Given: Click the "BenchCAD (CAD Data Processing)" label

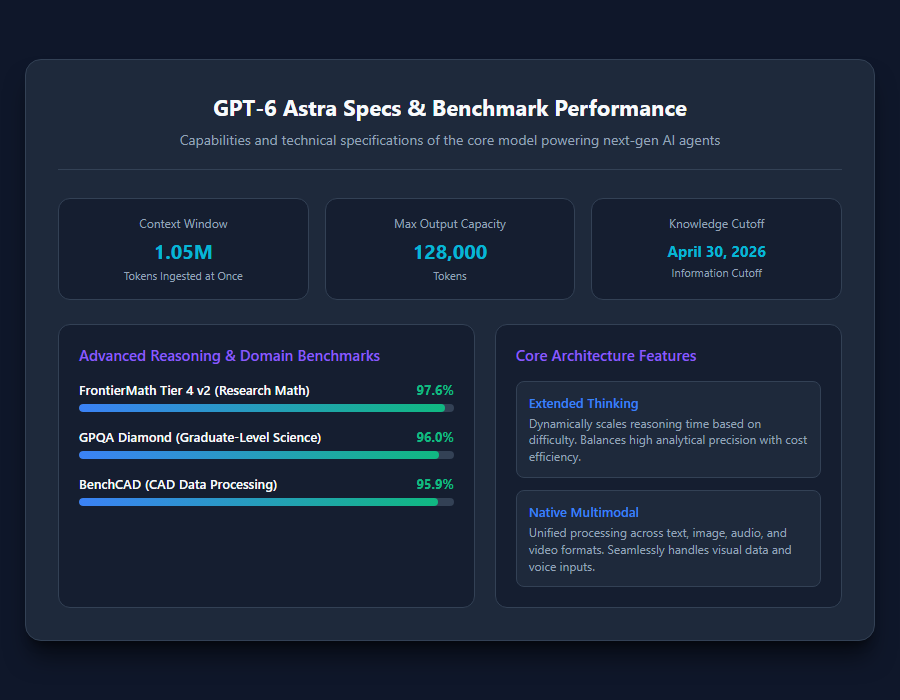Looking at the screenshot, I should point(179,484).
